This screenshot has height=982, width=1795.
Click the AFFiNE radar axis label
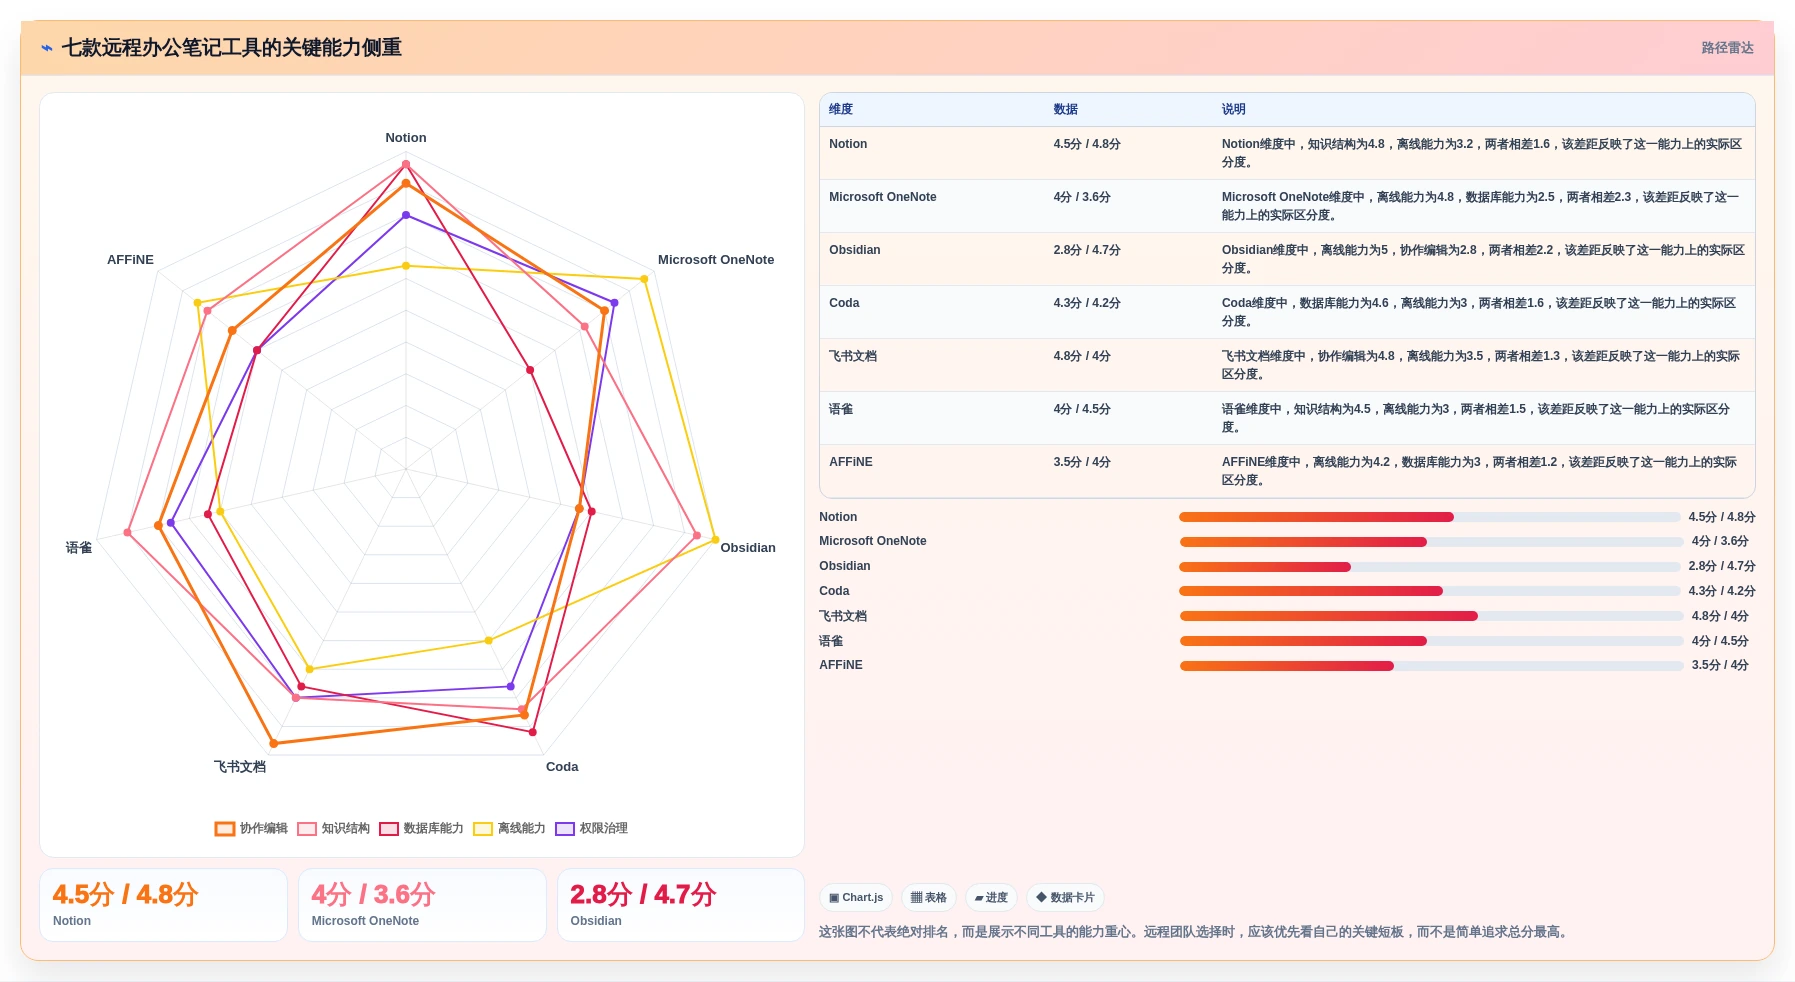coord(131,260)
